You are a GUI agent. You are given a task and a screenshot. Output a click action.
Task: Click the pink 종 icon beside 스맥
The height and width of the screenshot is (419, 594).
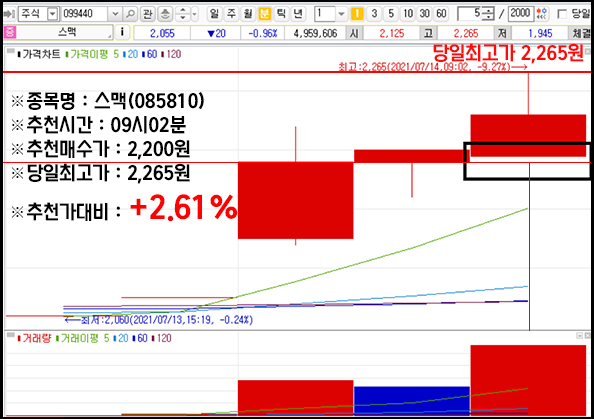pos(9,32)
